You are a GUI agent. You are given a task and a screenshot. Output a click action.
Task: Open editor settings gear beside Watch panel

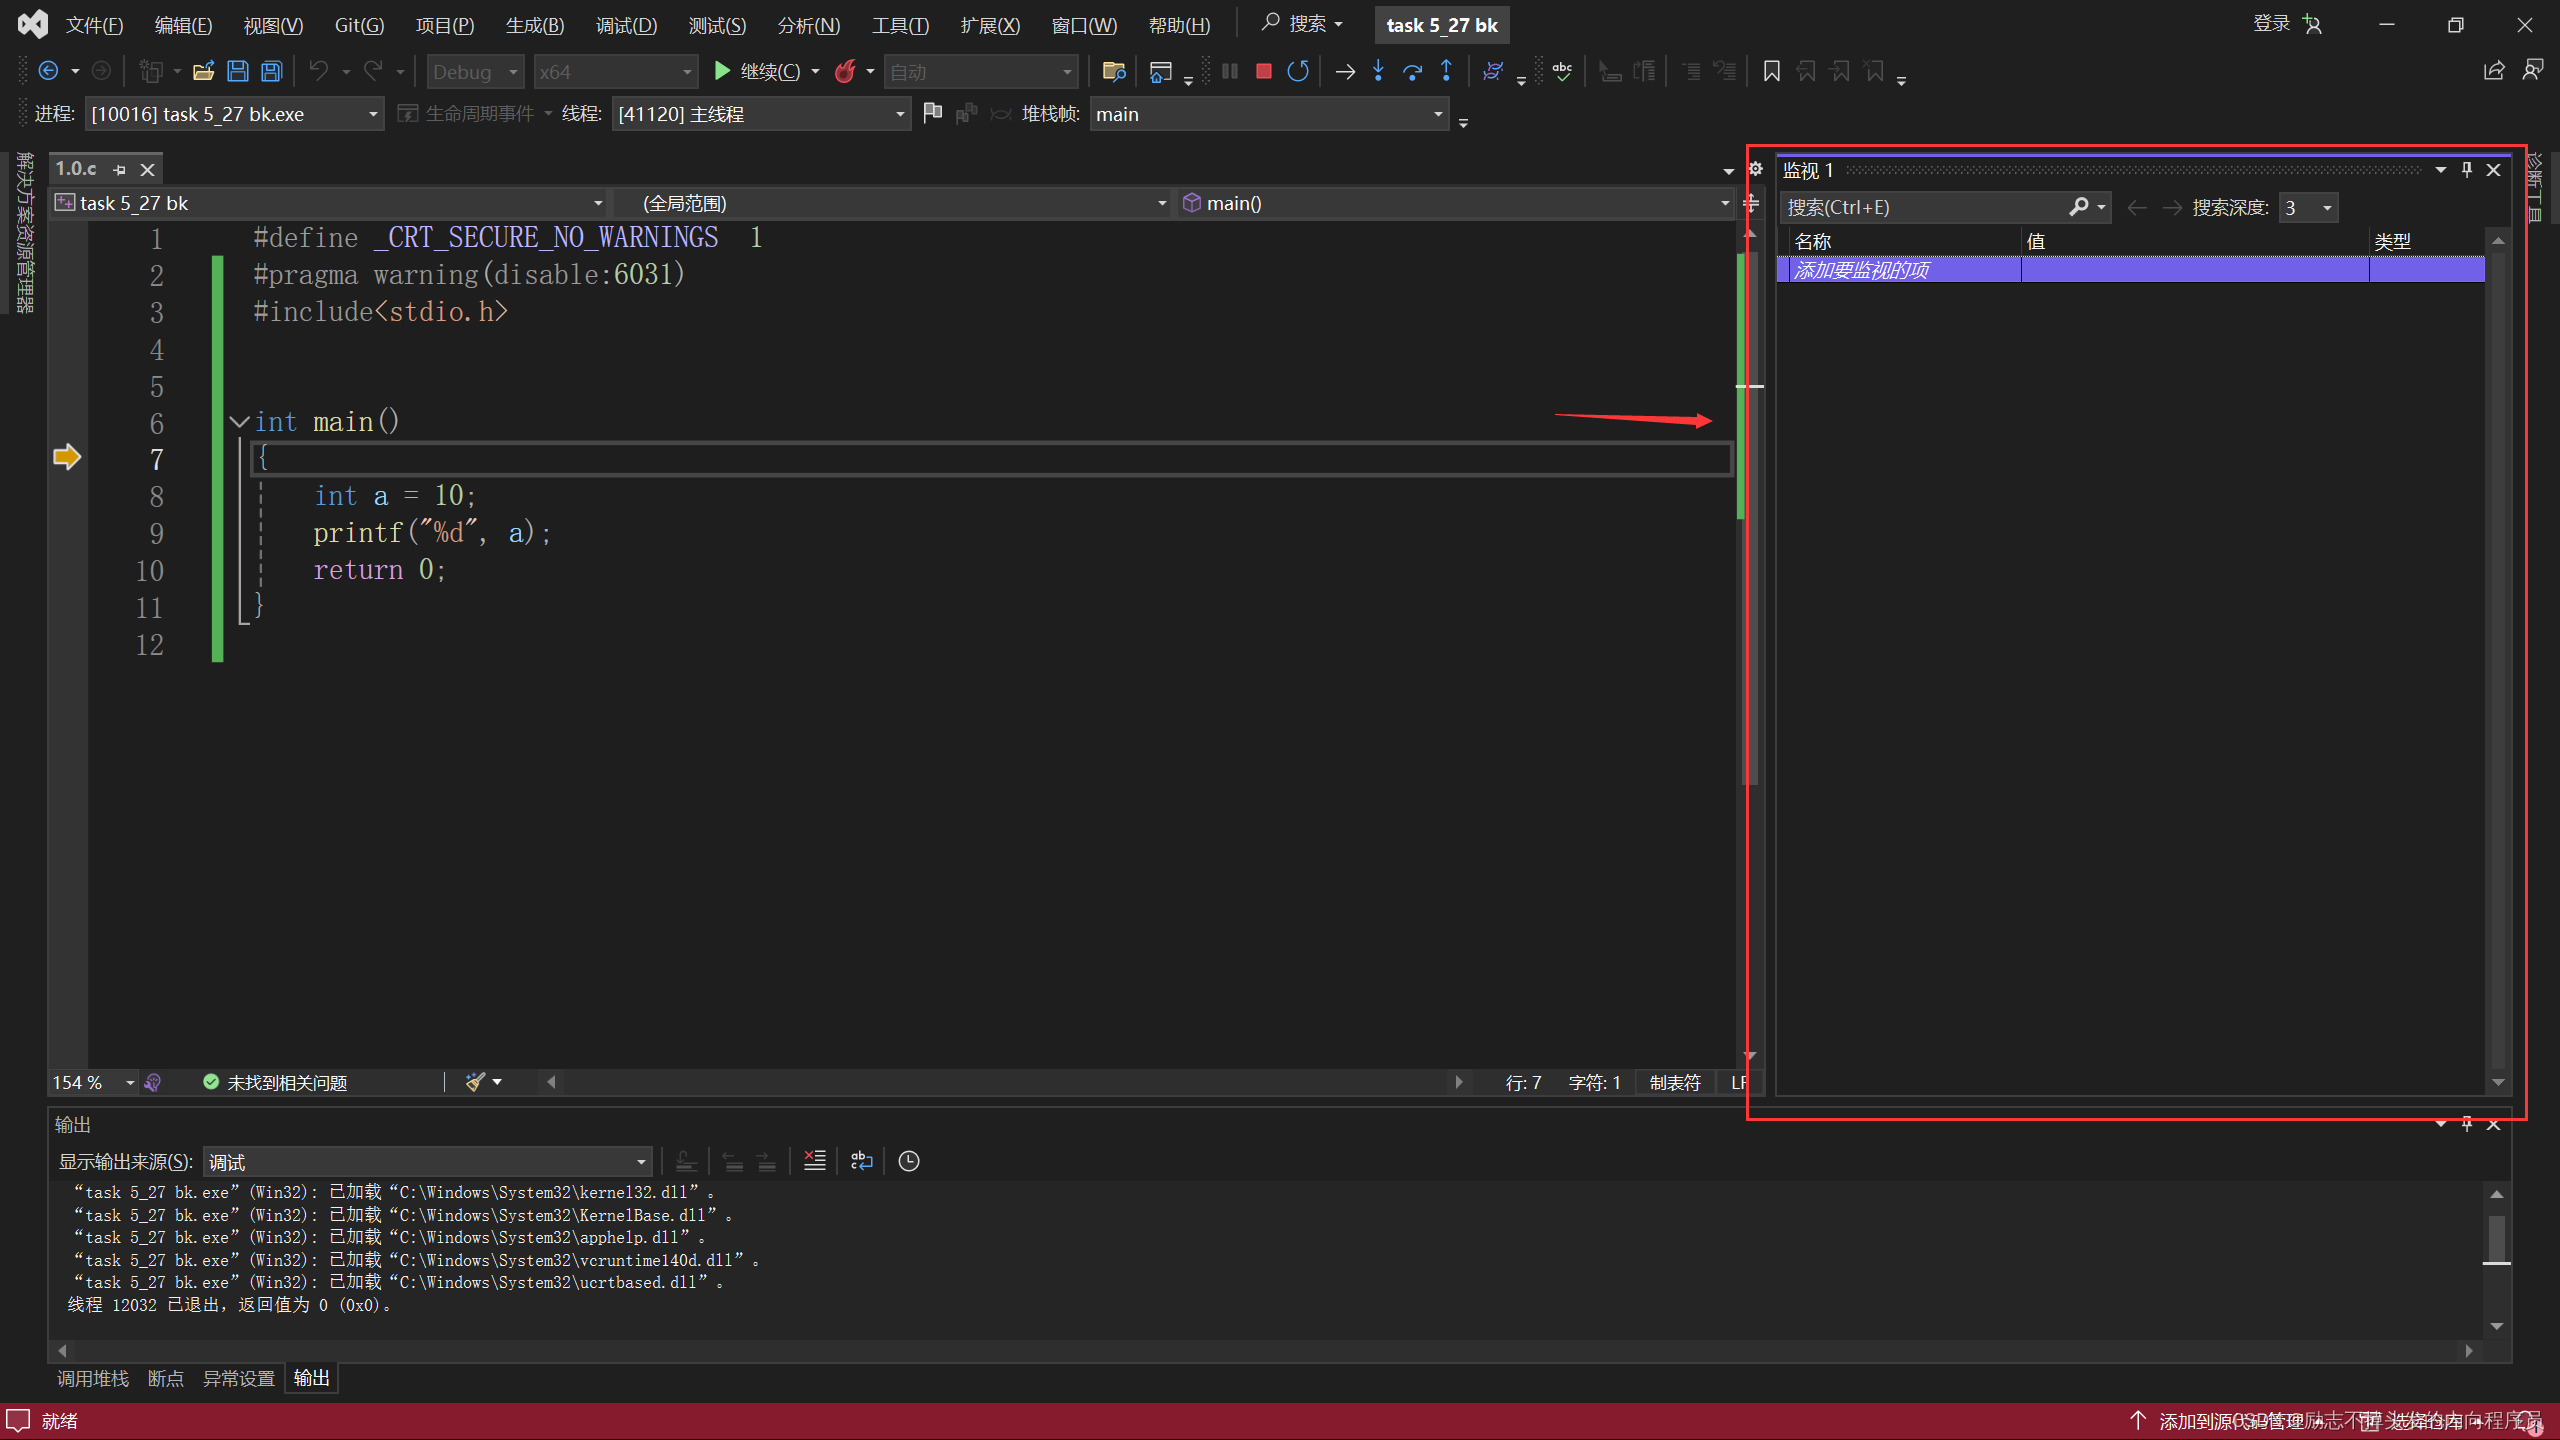click(1755, 169)
